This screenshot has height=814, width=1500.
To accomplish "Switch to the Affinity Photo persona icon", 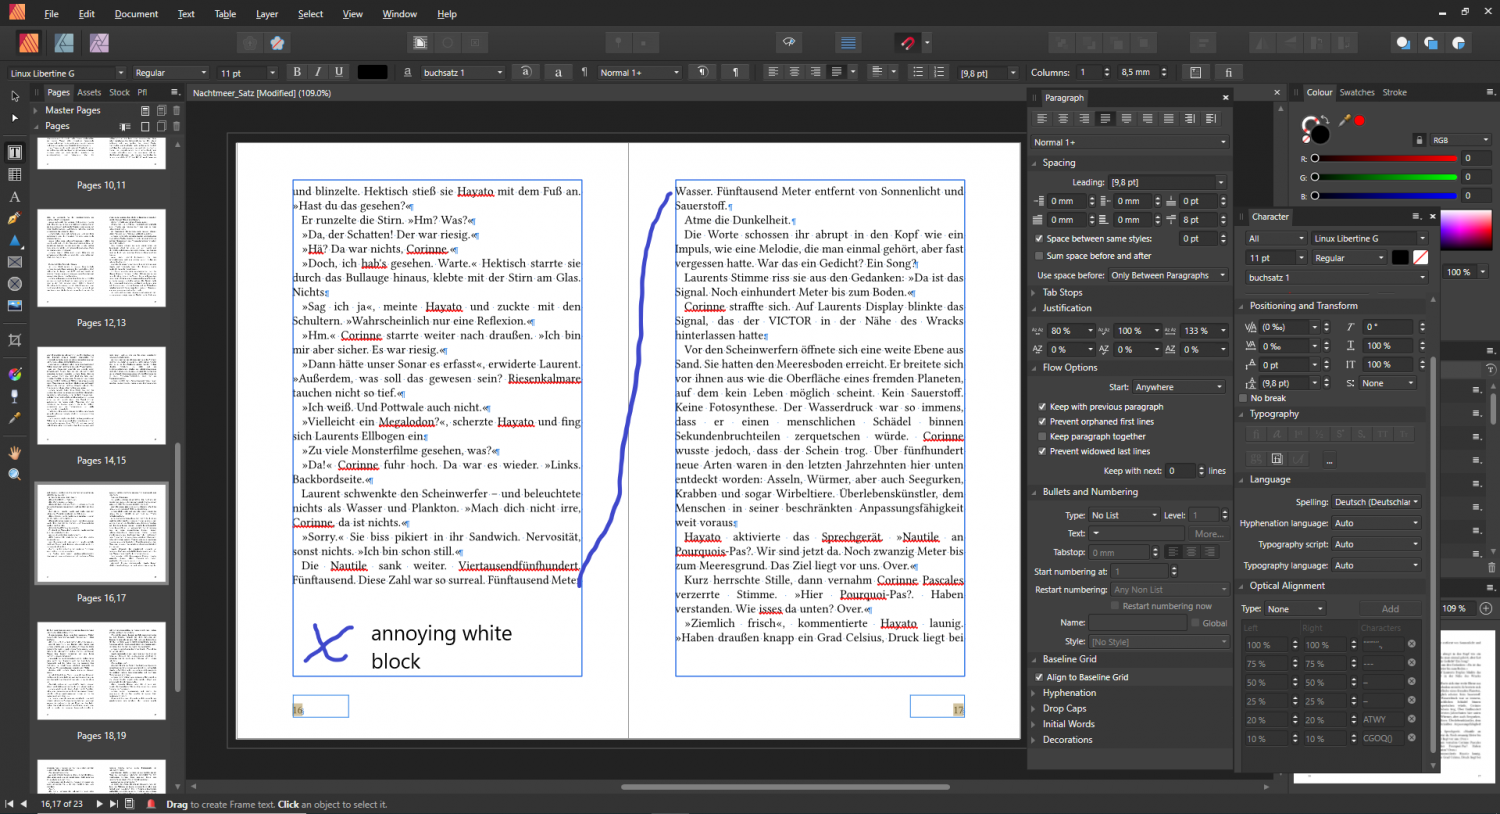I will pos(99,43).
